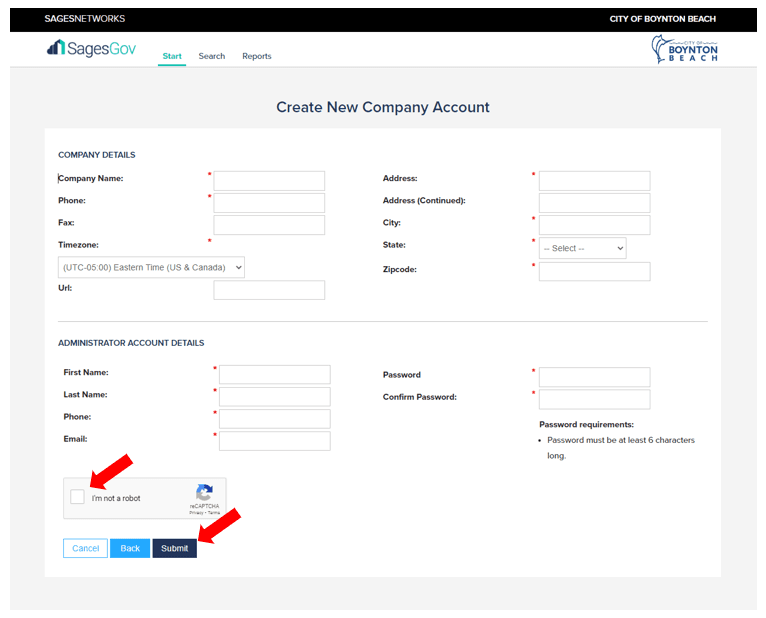Select the City input field

click(594, 225)
